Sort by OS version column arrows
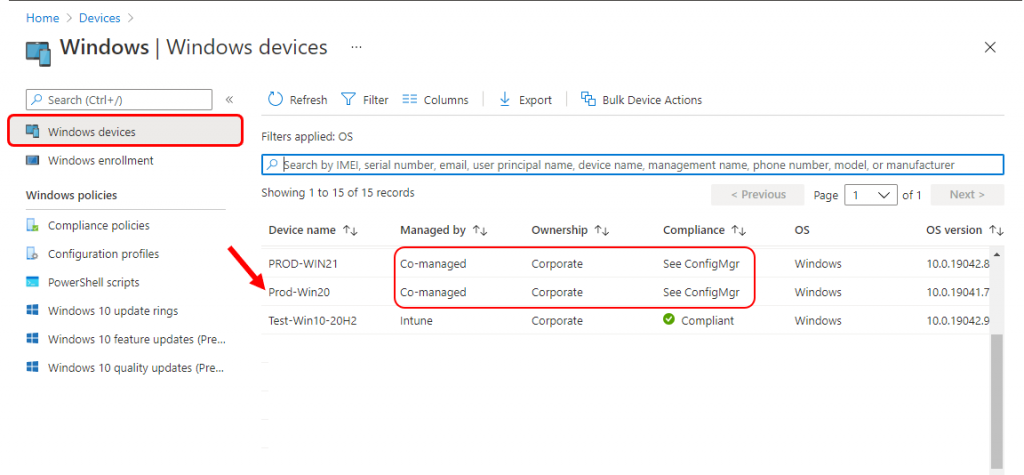Image resolution: width=1024 pixels, height=475 pixels. pos(996,231)
